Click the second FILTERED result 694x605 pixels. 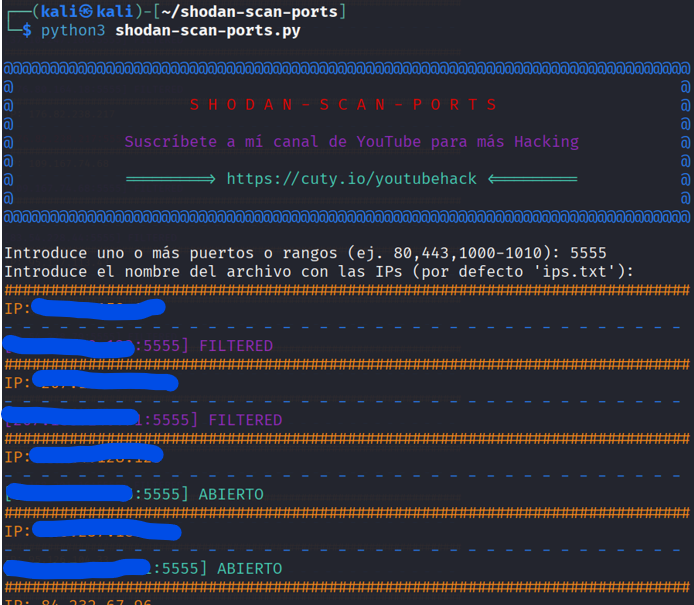coord(245,420)
